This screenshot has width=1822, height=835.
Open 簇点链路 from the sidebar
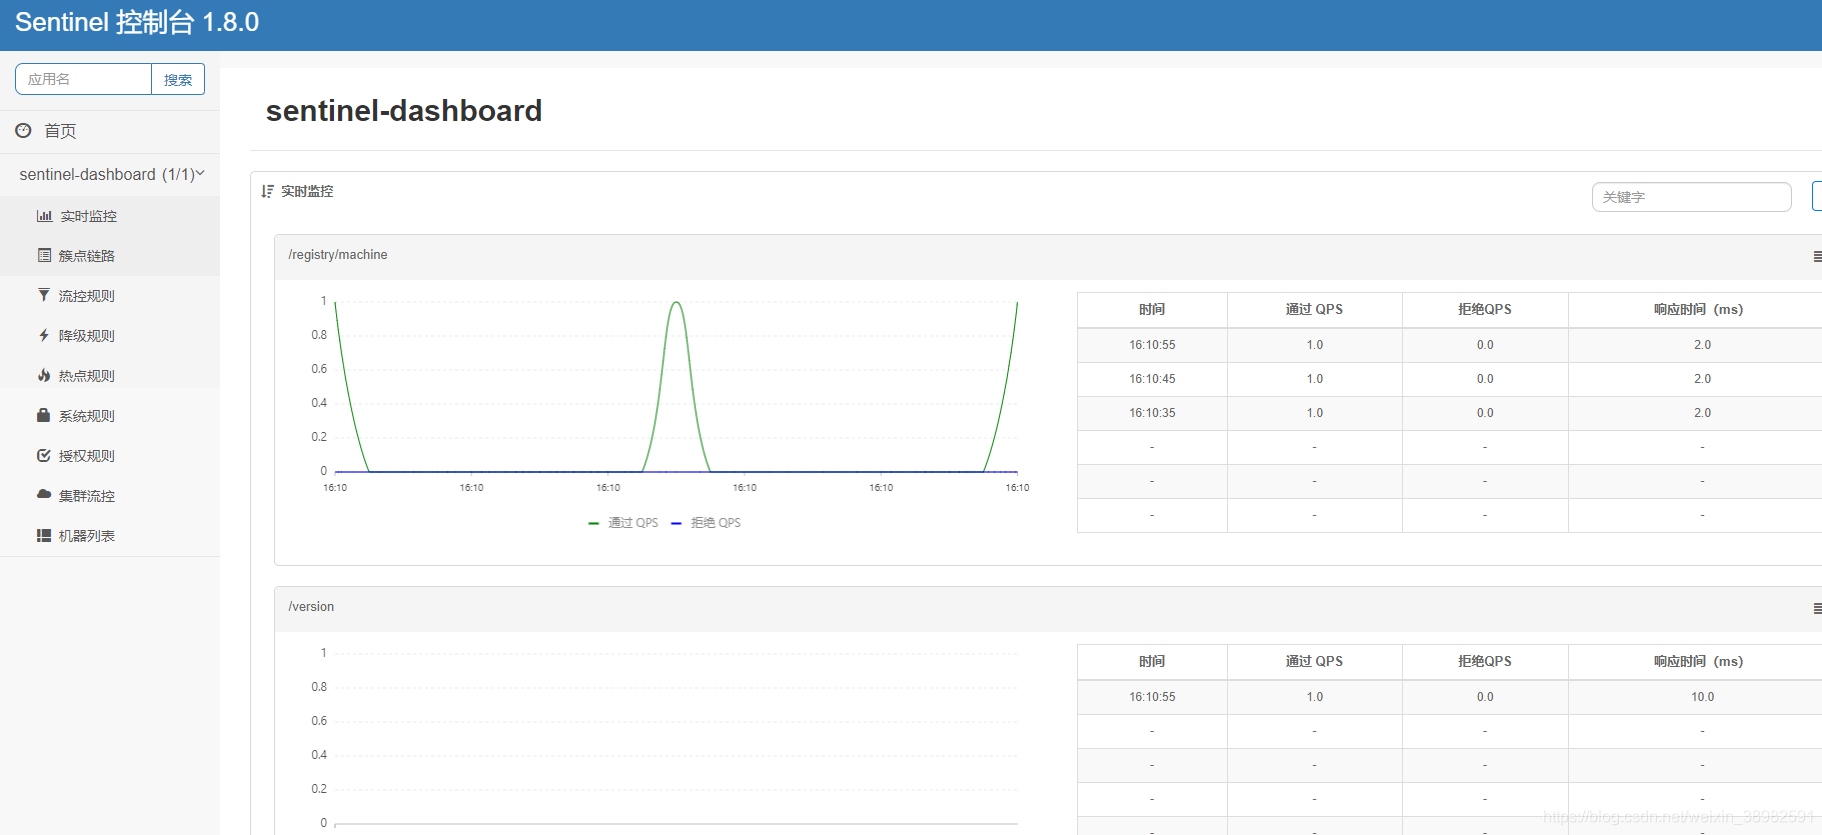(x=86, y=256)
